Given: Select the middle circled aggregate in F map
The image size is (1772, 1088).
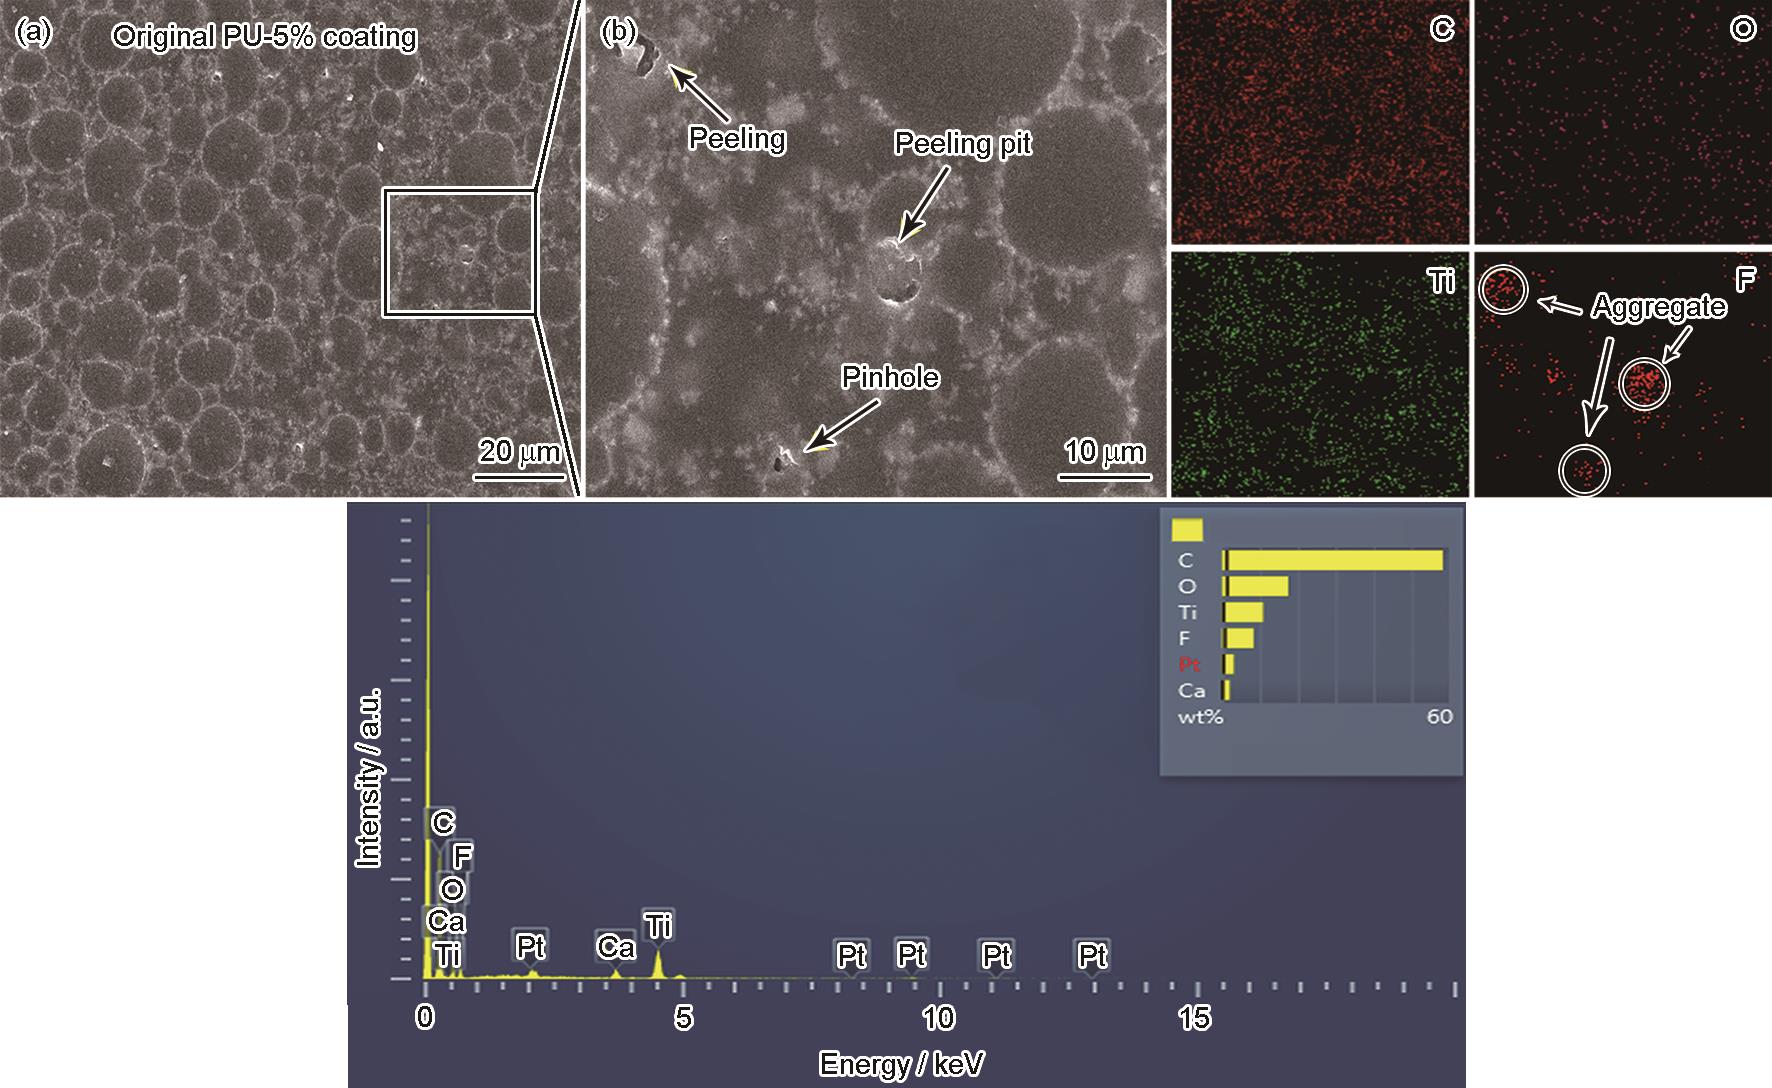Looking at the screenshot, I should tap(1644, 382).
